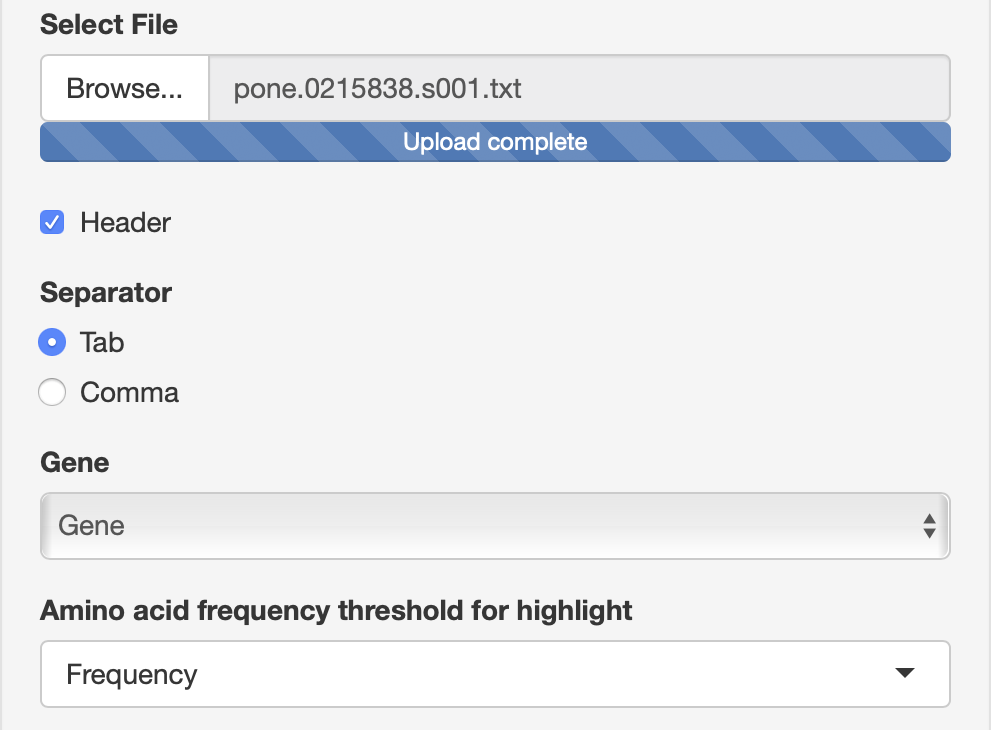
Task: Expand the Frequency dropdown
Action: click(480, 674)
